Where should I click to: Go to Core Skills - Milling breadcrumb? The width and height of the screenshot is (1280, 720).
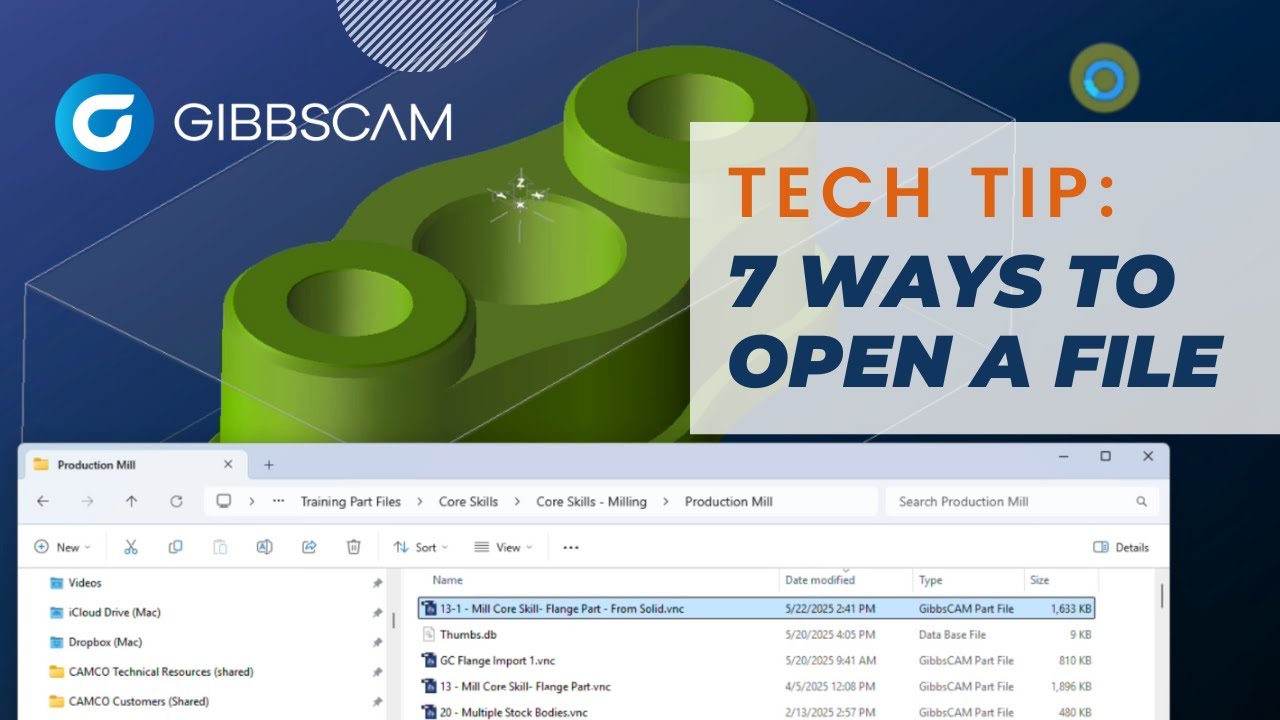point(591,501)
